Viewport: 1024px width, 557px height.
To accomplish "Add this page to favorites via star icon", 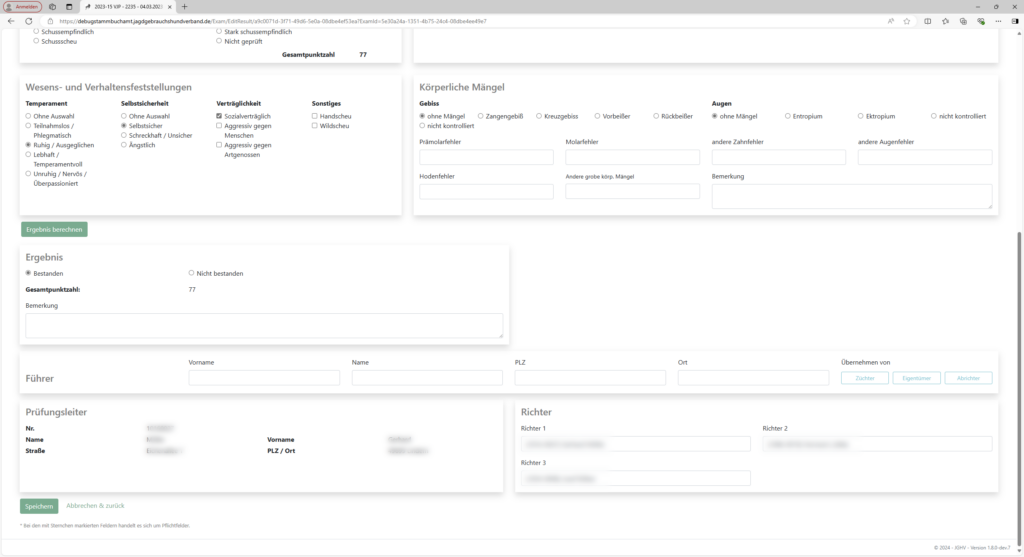I will click(x=906, y=21).
